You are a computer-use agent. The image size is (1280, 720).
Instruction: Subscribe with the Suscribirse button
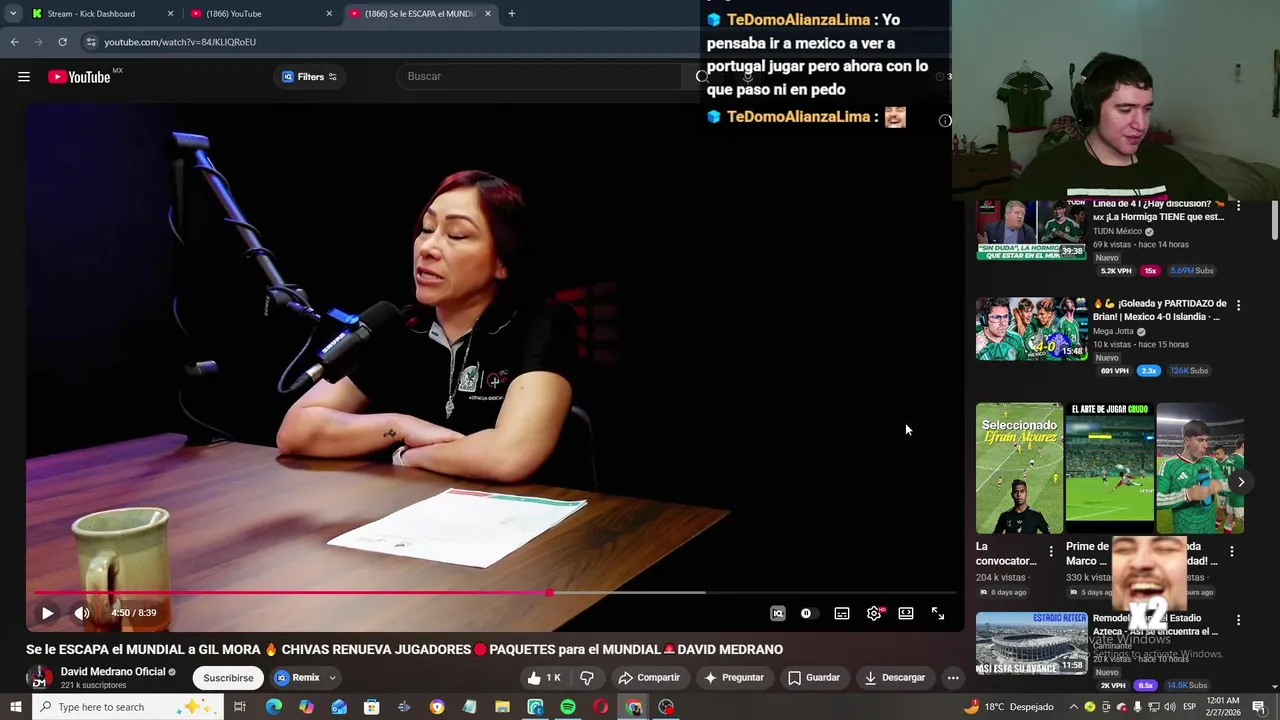point(228,678)
